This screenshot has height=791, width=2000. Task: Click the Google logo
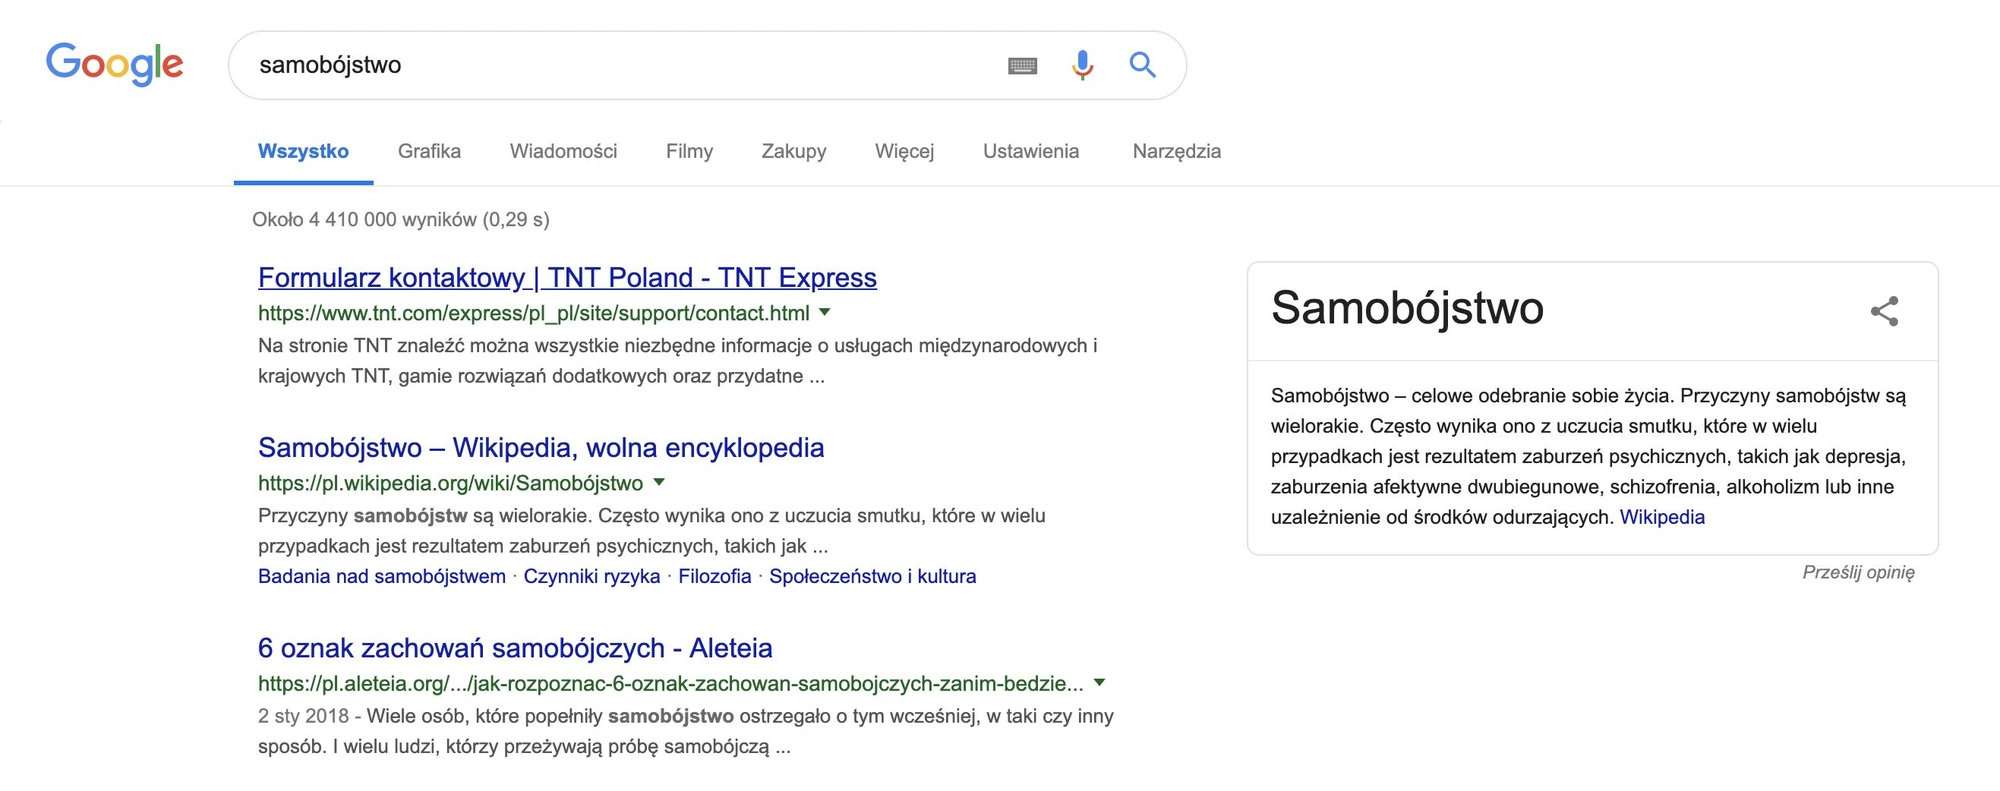(x=115, y=64)
